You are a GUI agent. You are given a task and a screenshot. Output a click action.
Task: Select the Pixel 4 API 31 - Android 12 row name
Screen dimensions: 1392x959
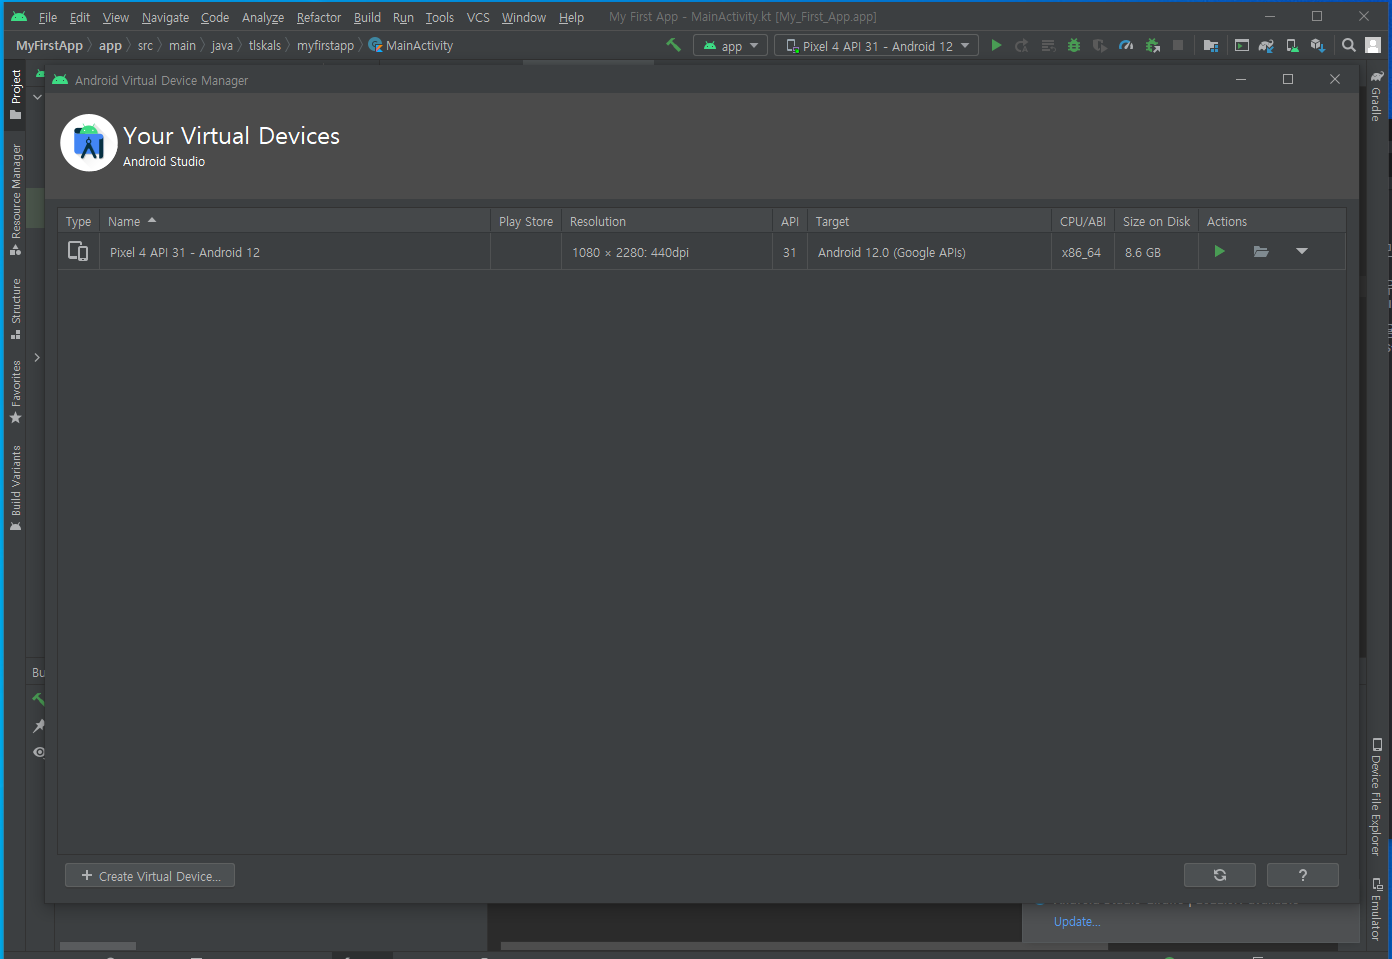185,252
